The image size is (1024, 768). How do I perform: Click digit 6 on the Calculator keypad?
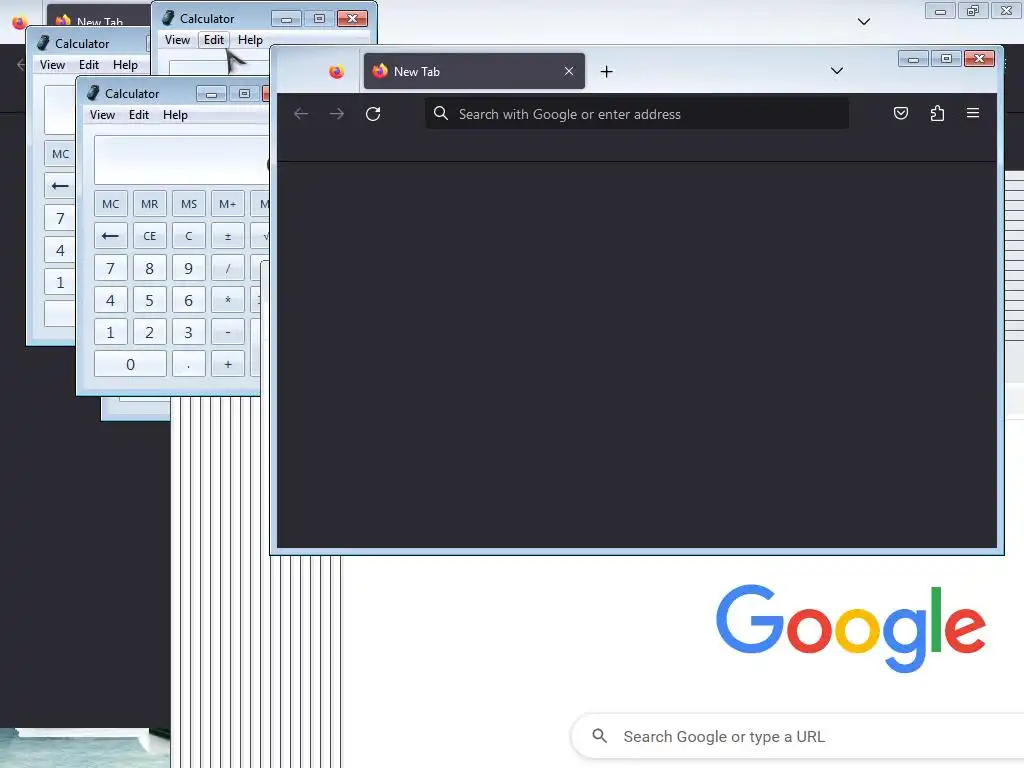pyautogui.click(x=189, y=300)
